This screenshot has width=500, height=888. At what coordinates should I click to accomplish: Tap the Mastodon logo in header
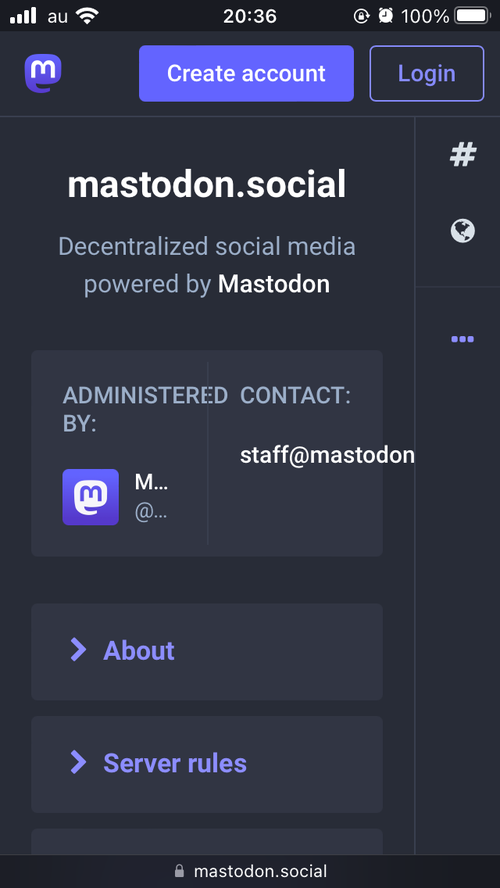tap(43, 73)
